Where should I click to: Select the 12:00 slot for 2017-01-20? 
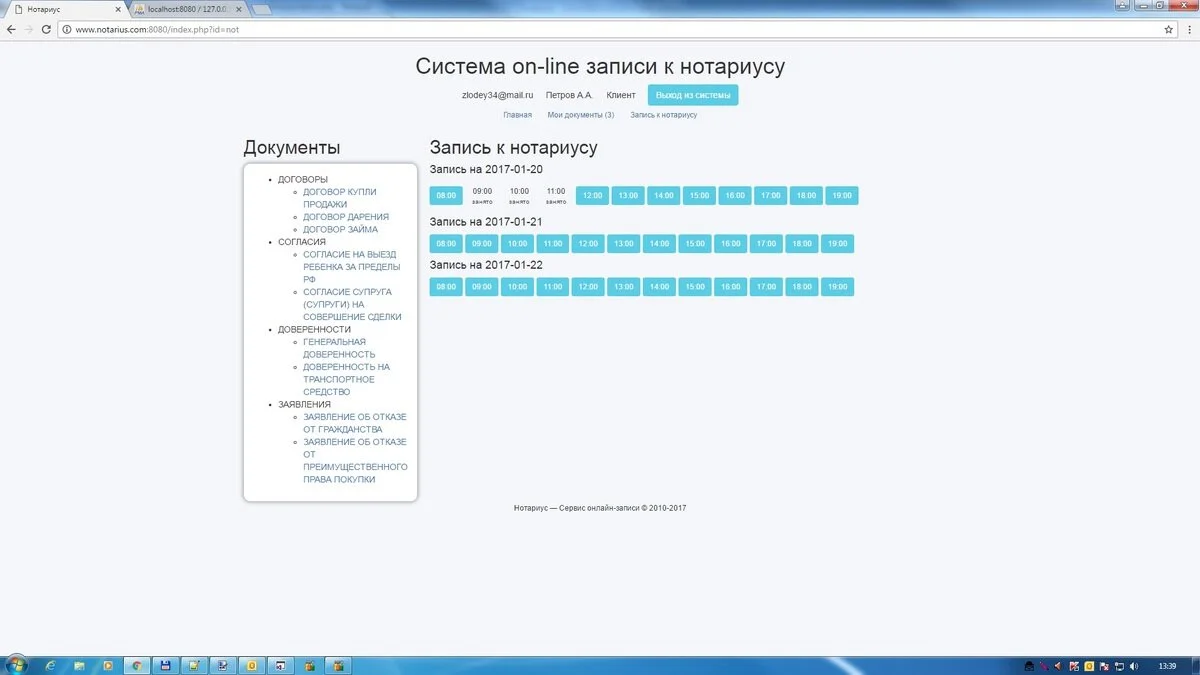591,195
